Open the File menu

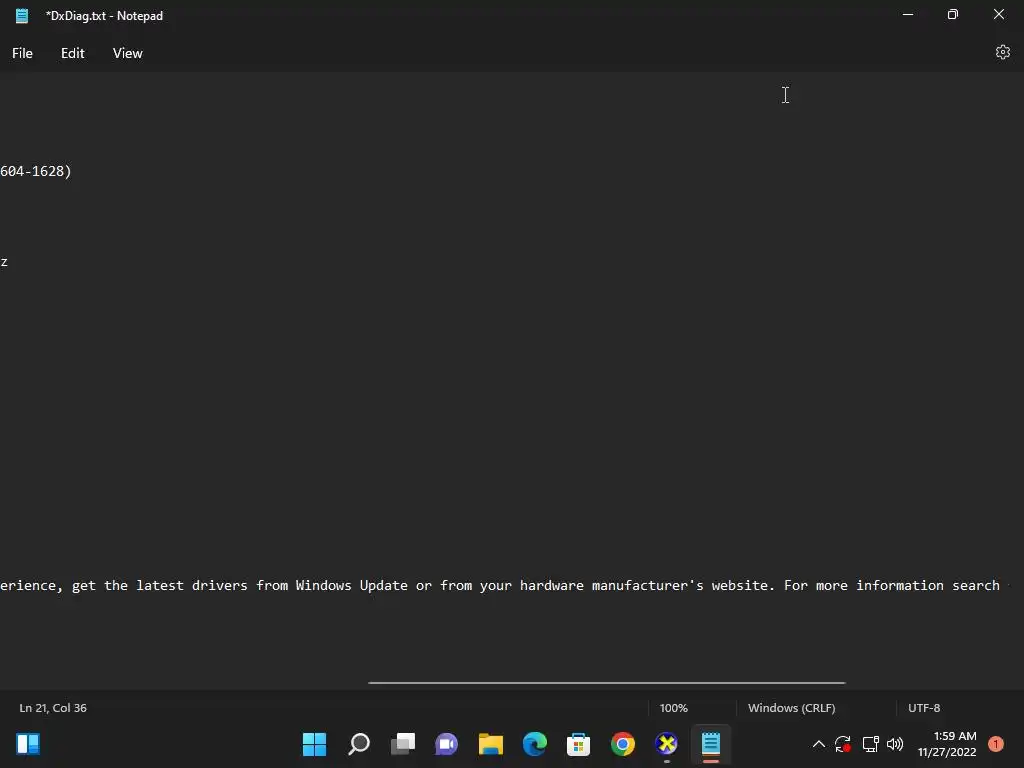click(22, 54)
